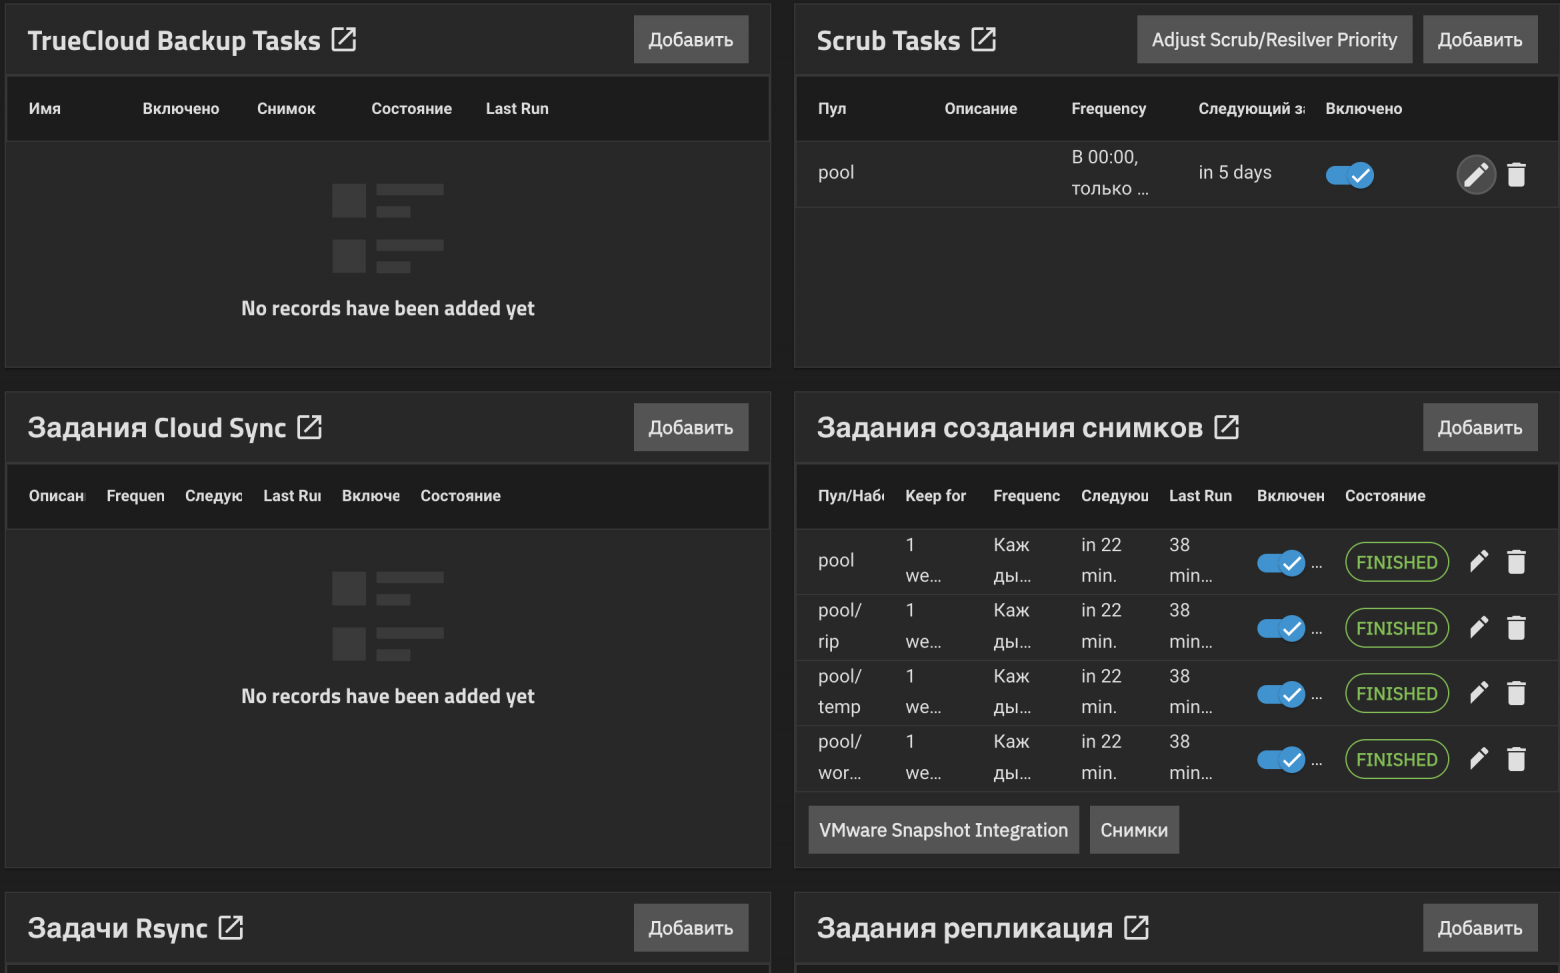Toggle the pool/temp snapshot task switch
Screen dimensions: 1560x973
[x=1281, y=694]
